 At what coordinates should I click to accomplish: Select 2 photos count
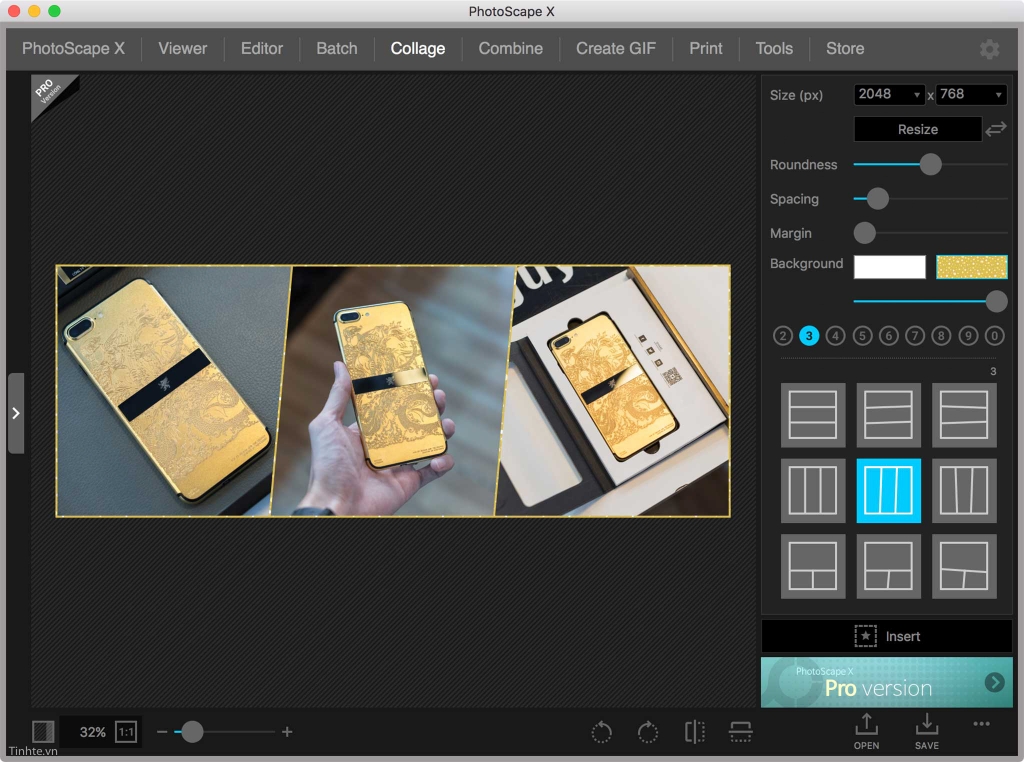[782, 336]
